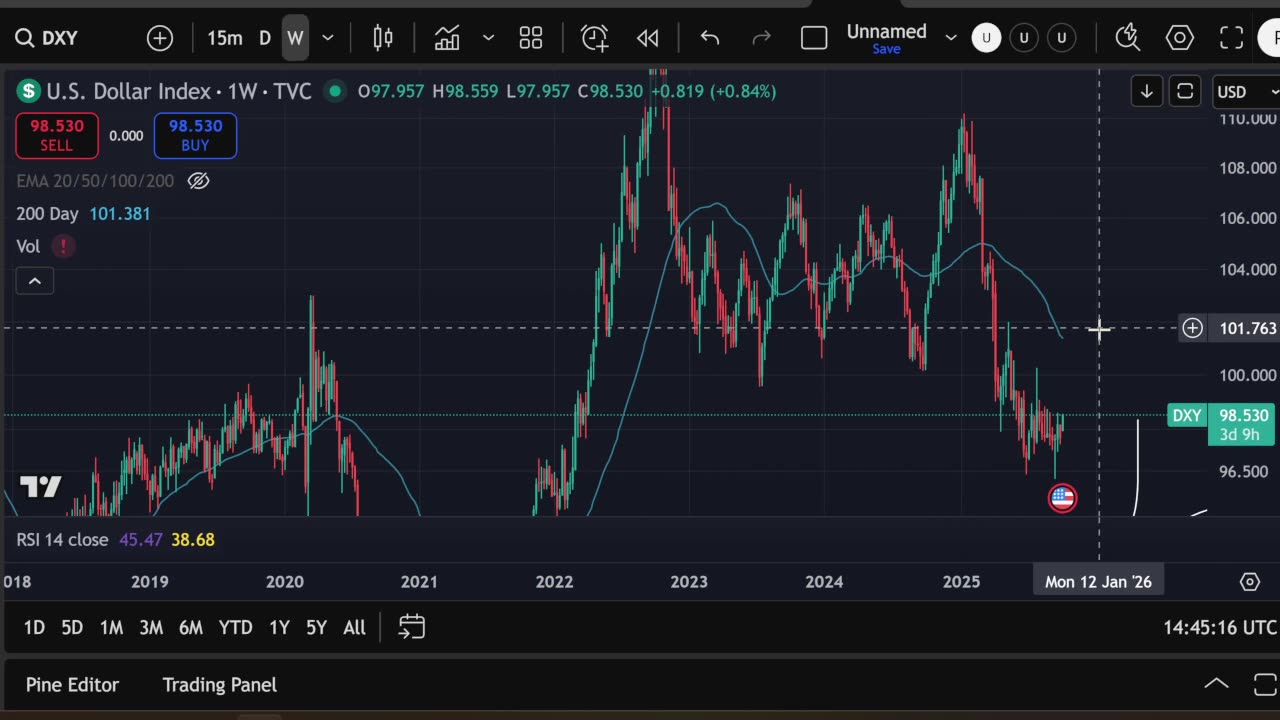Undo the last chart action
Viewport: 1280px width, 720px height.
[710, 38]
